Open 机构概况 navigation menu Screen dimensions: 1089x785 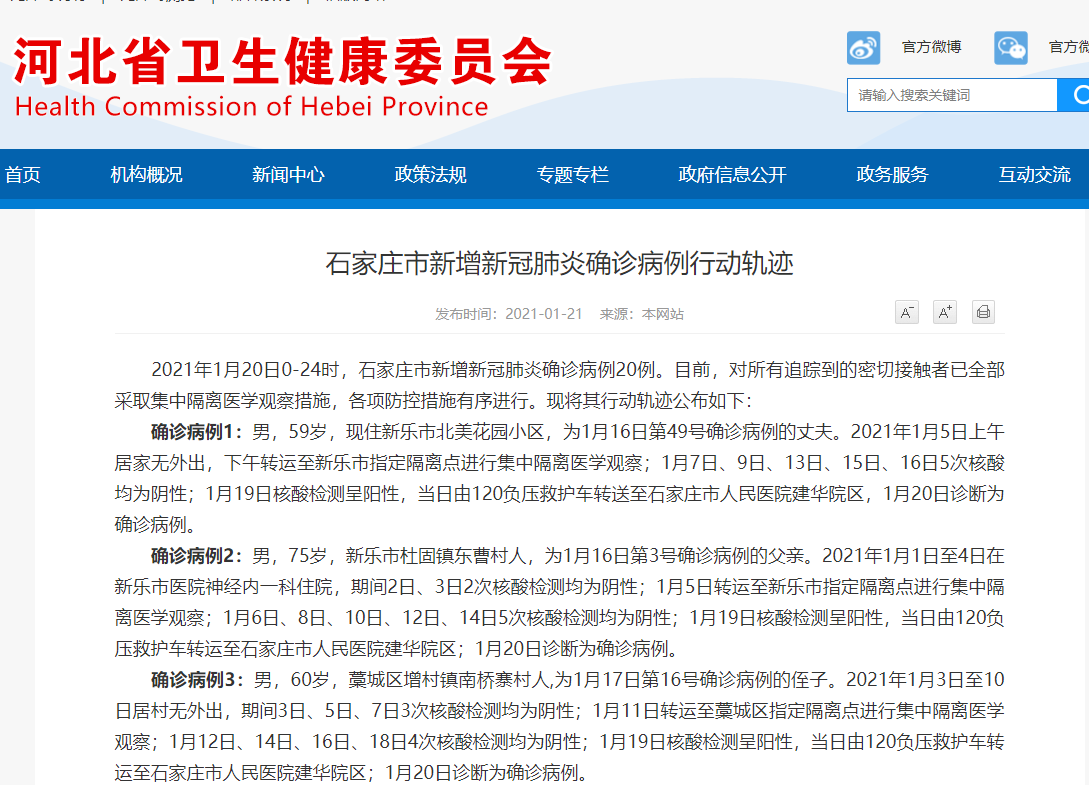pos(147,174)
